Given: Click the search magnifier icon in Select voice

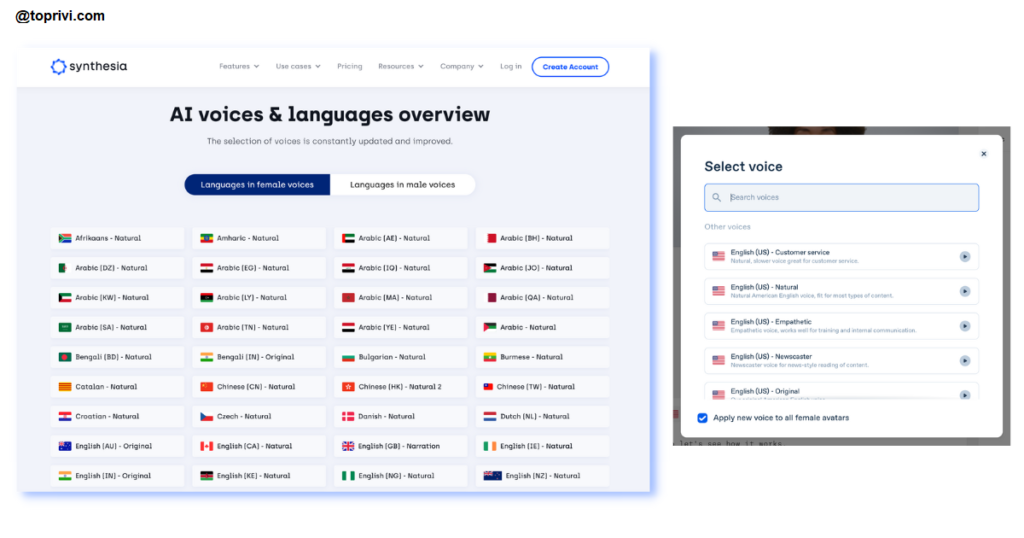Looking at the screenshot, I should coord(716,197).
